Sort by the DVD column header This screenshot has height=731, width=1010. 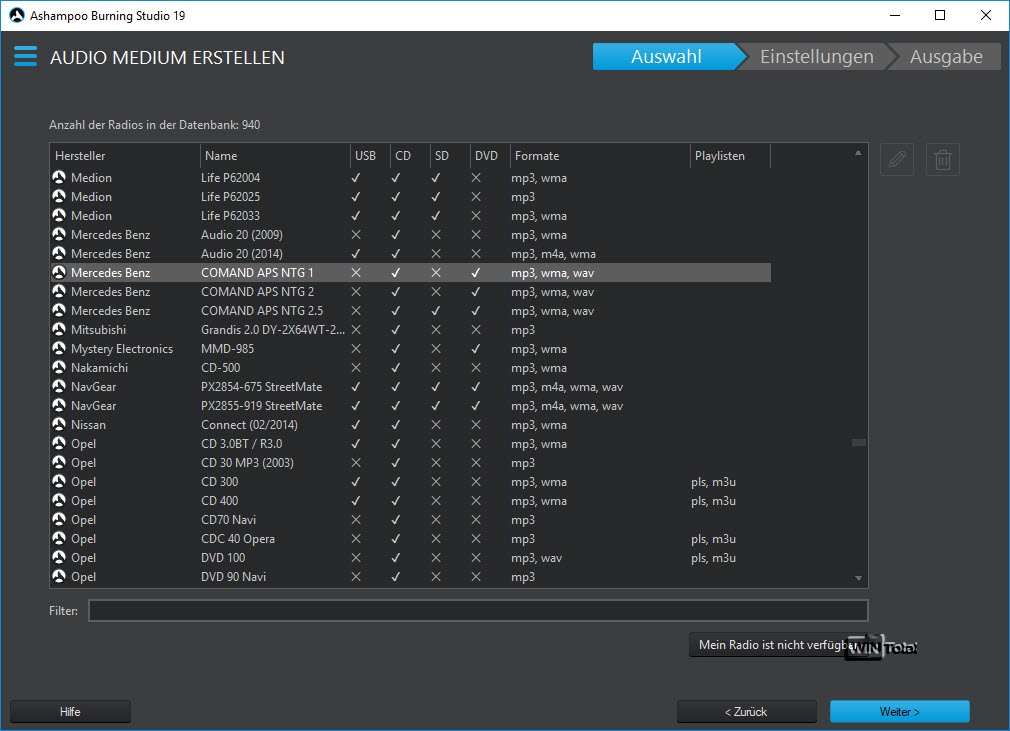(490, 156)
